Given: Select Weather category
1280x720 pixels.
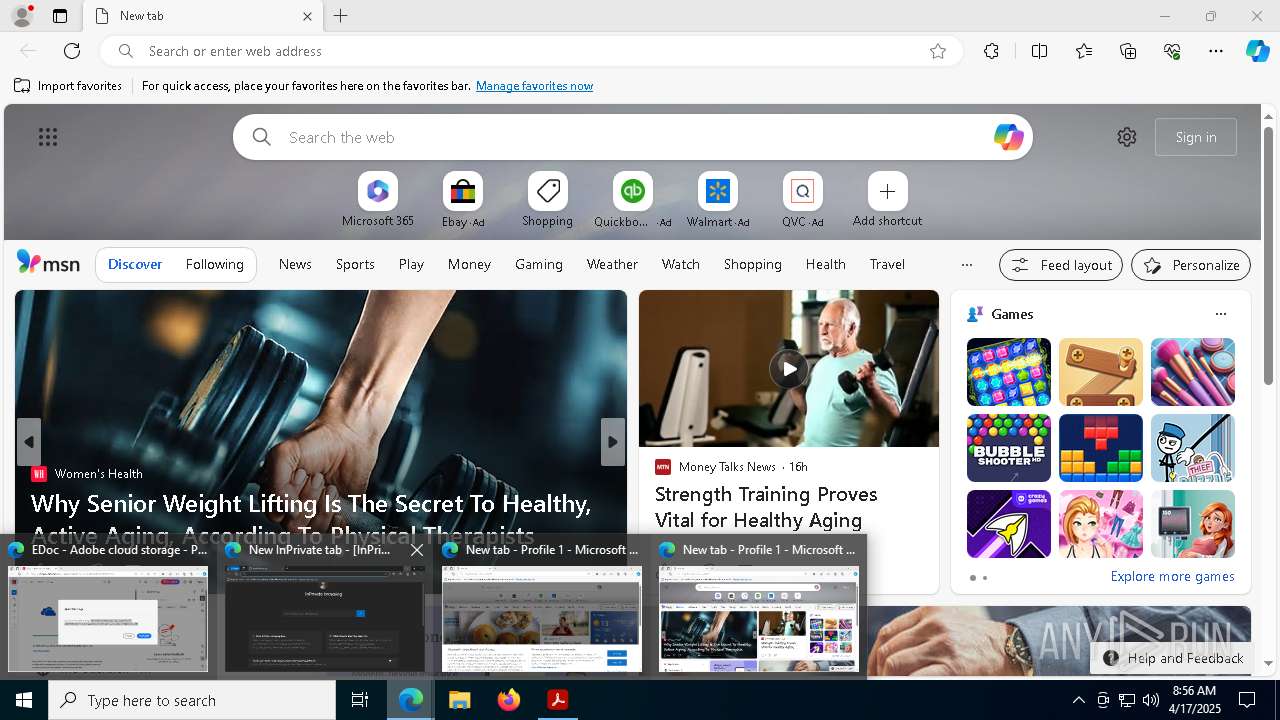Looking at the screenshot, I should 612,265.
